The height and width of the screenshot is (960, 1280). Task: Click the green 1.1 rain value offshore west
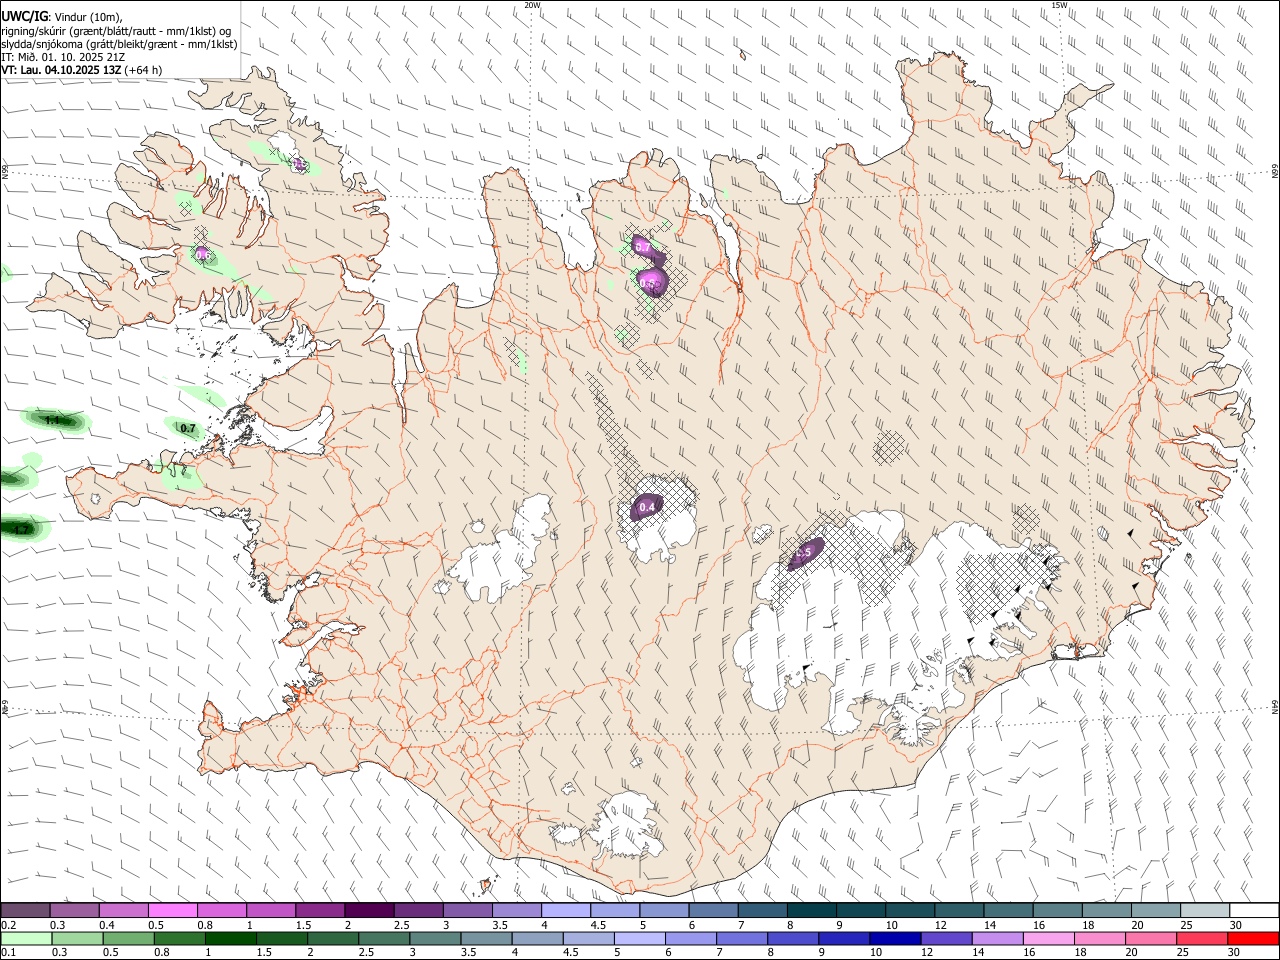point(53,421)
